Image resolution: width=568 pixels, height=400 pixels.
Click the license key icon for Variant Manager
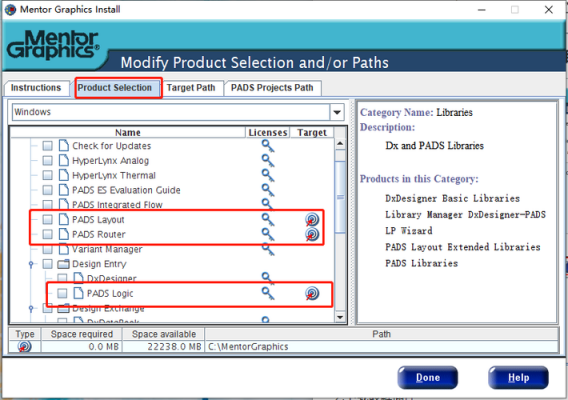coord(268,249)
